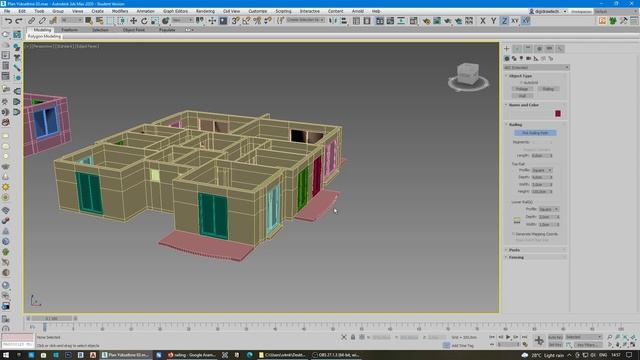Click the Align tool icon
640x360 pixels.
pyautogui.click(x=344, y=21)
